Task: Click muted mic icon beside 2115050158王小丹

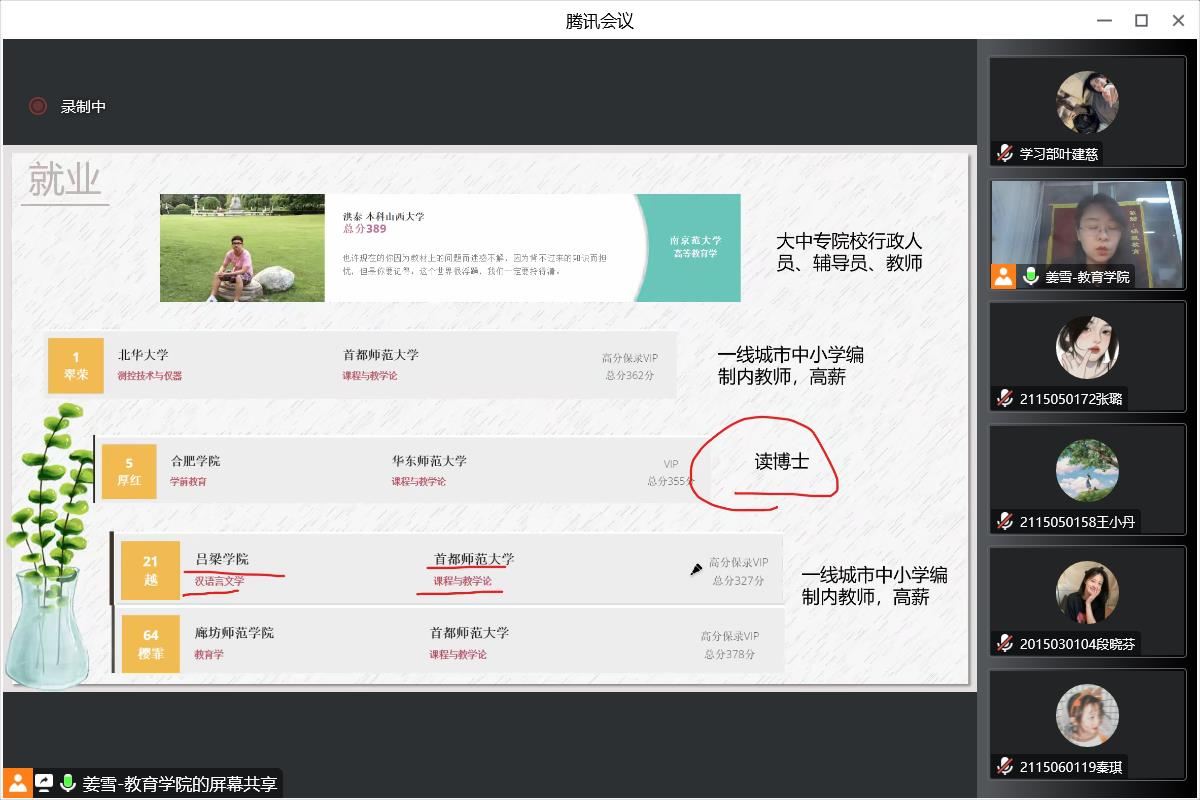Action: pos(1005,522)
